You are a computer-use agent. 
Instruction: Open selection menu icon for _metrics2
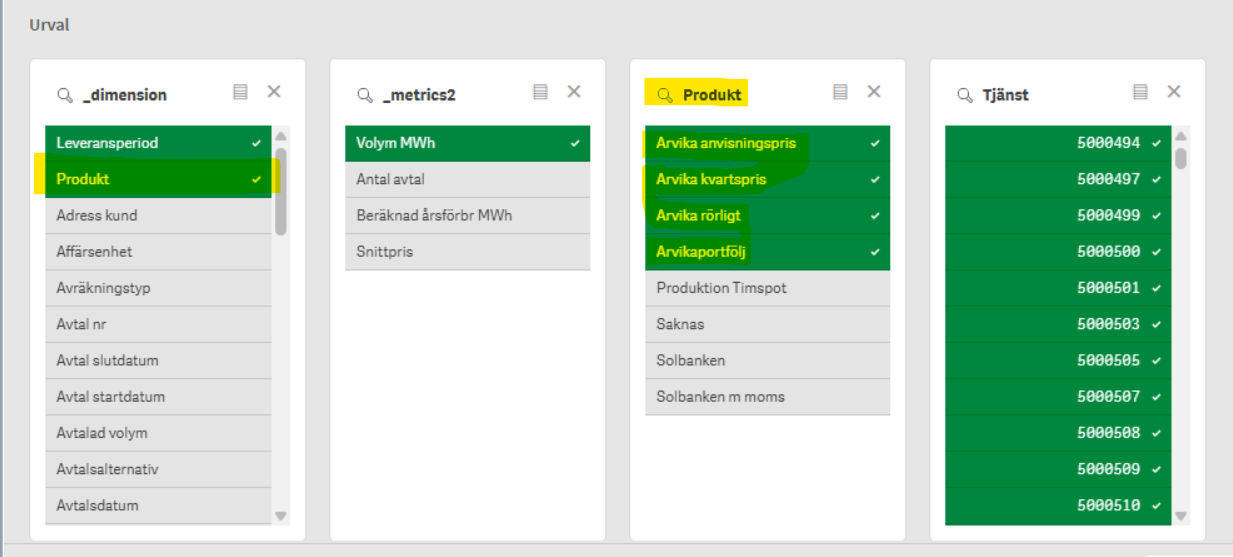click(540, 92)
